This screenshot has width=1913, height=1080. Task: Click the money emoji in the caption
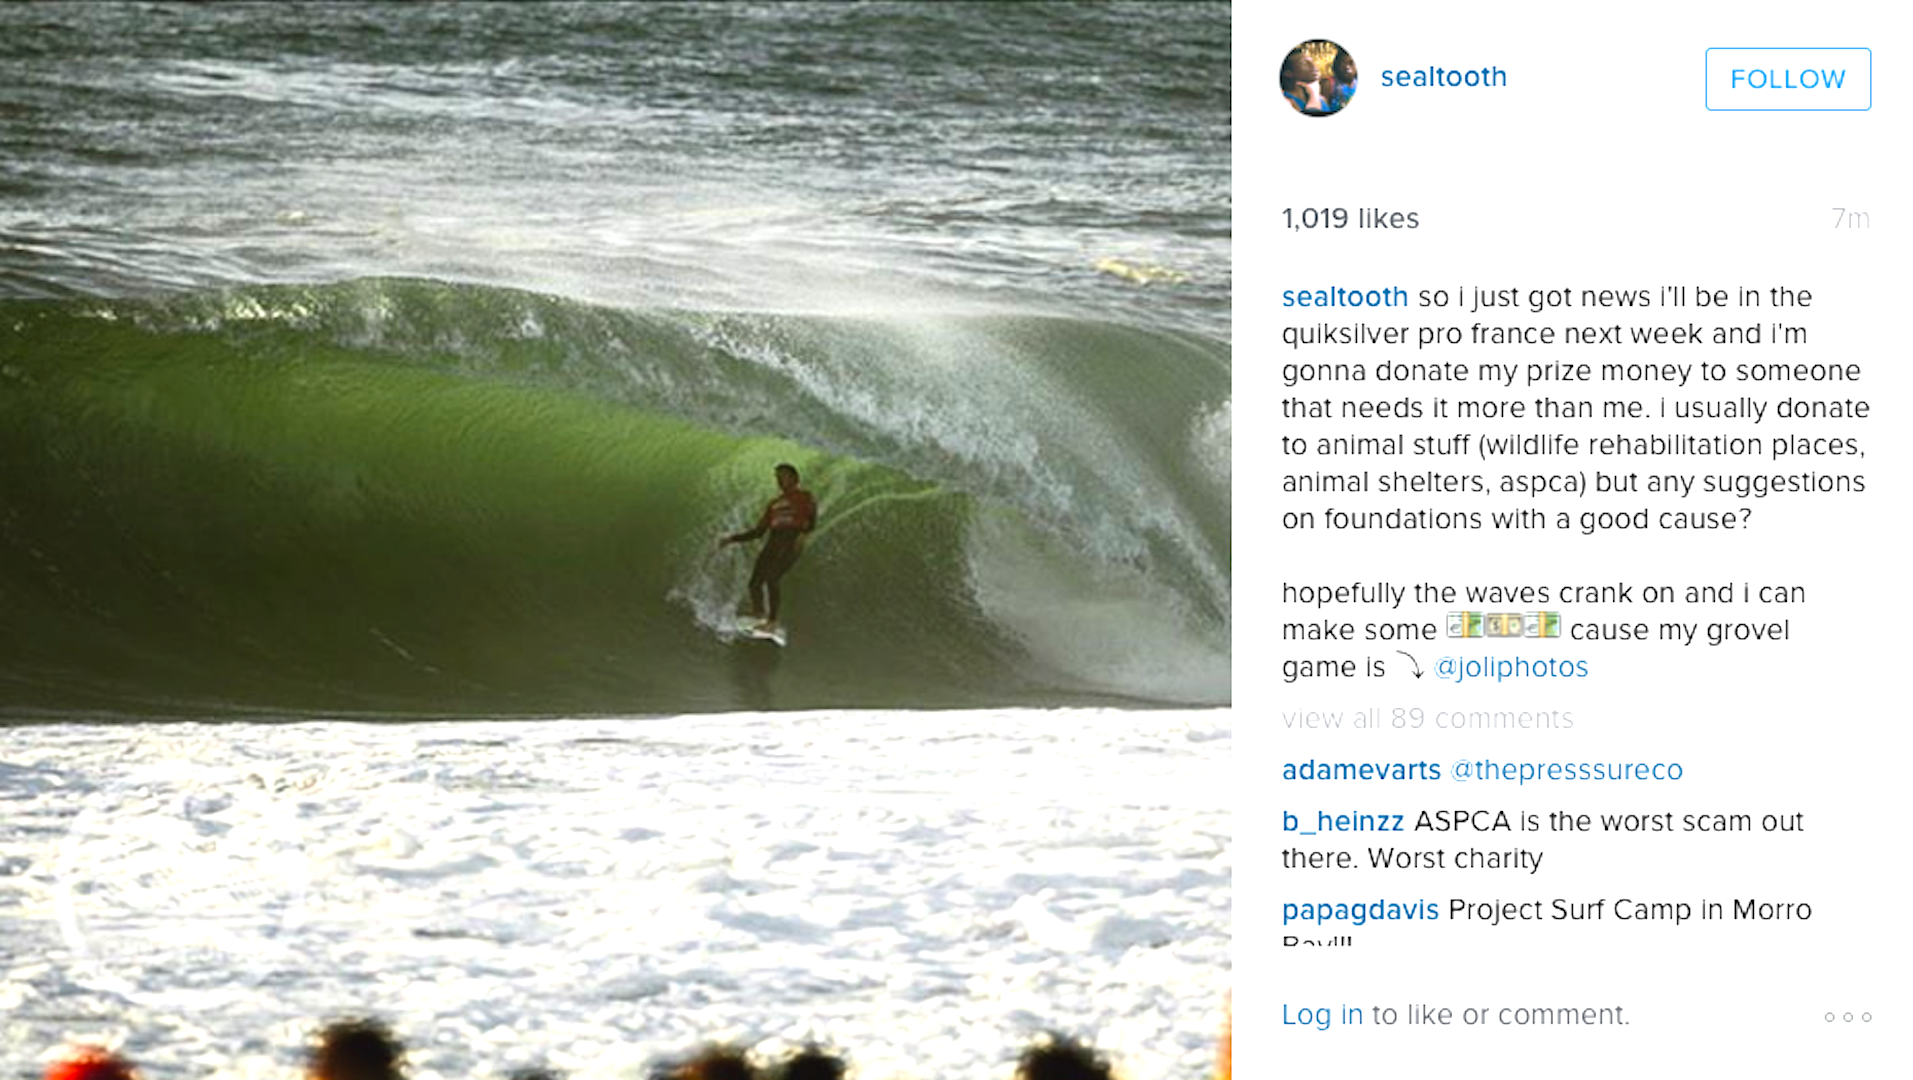coord(1503,627)
